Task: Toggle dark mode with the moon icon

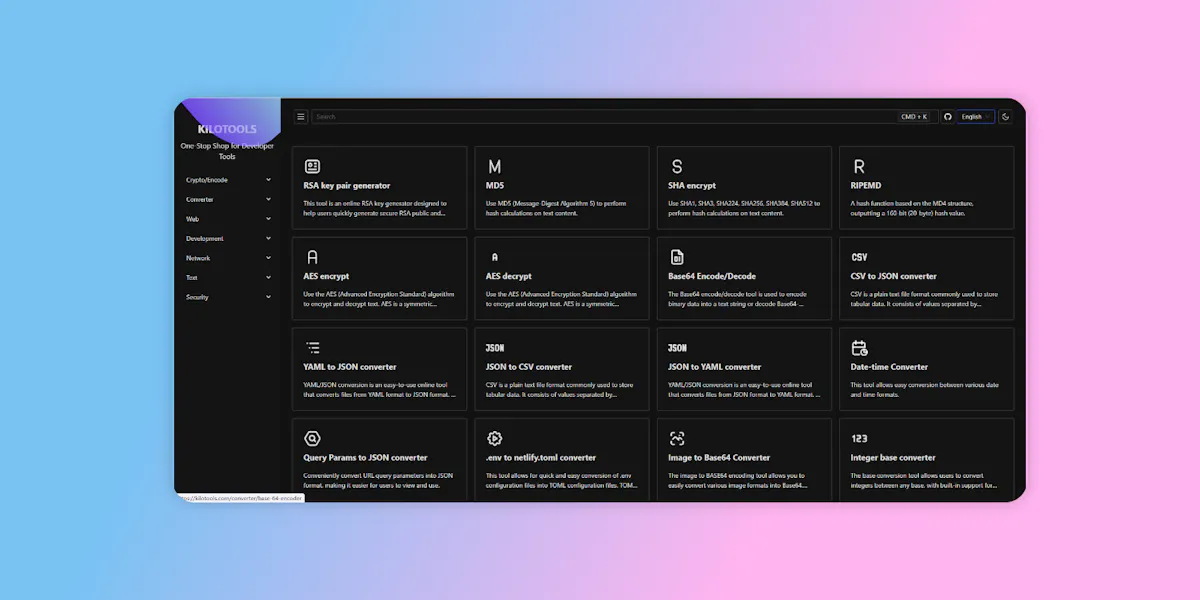Action: (x=1006, y=117)
